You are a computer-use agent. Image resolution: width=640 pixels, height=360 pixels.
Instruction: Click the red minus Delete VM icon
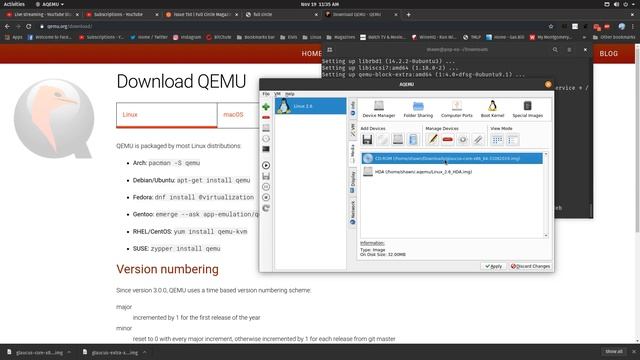point(266,118)
